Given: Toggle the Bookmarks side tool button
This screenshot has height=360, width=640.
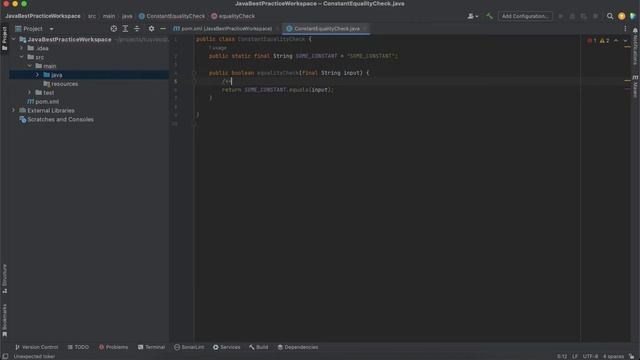Looking at the screenshot, I should click(x=4, y=320).
